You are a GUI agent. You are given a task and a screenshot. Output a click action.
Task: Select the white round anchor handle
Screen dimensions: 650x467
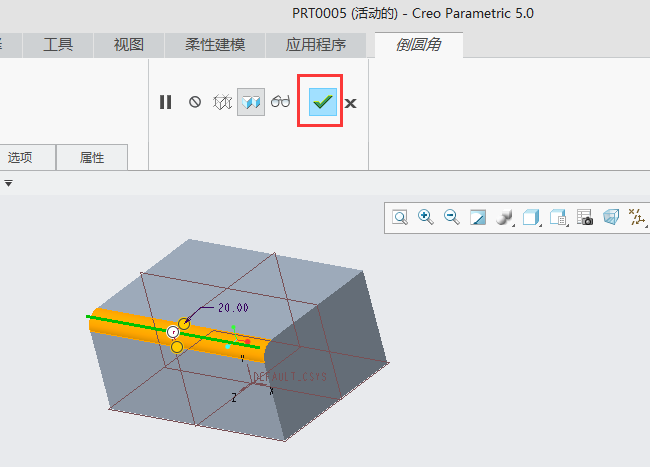(x=173, y=332)
